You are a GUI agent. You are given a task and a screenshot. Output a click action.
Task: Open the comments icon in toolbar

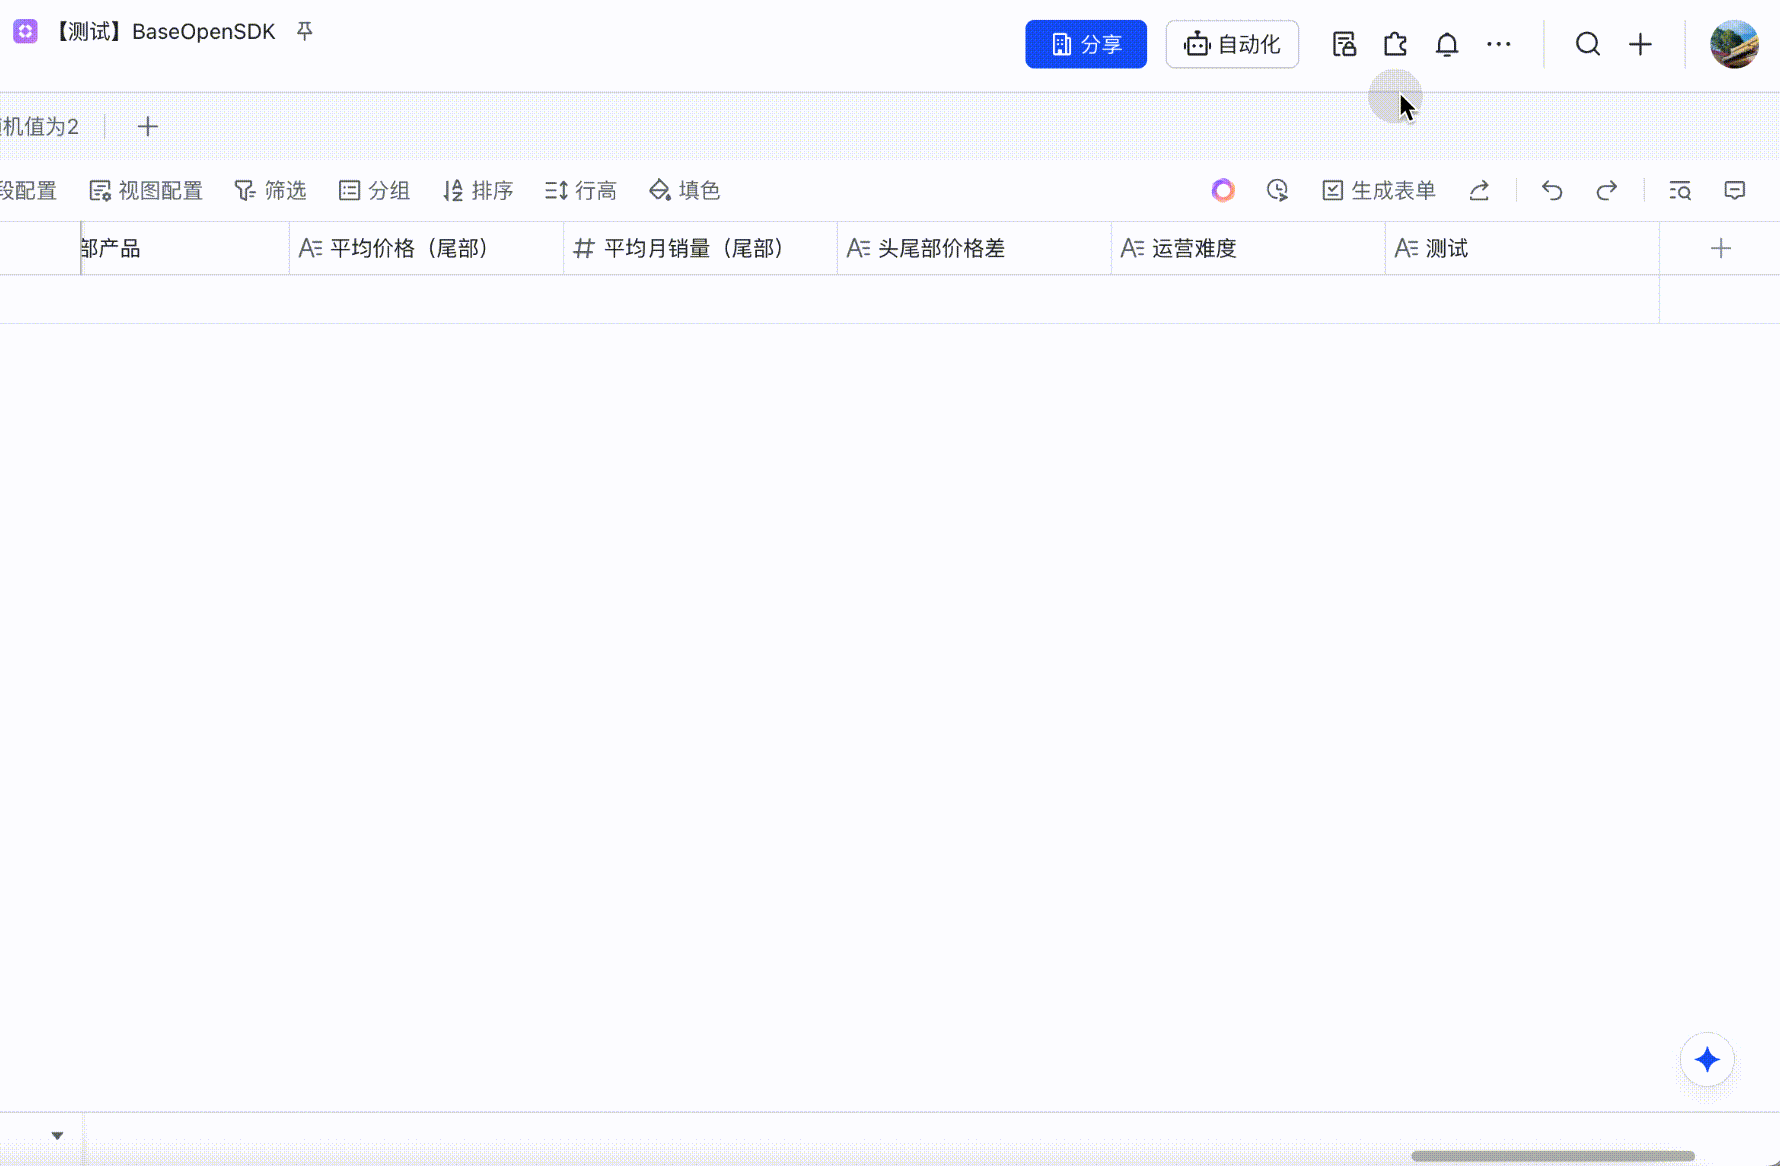[x=1734, y=191]
